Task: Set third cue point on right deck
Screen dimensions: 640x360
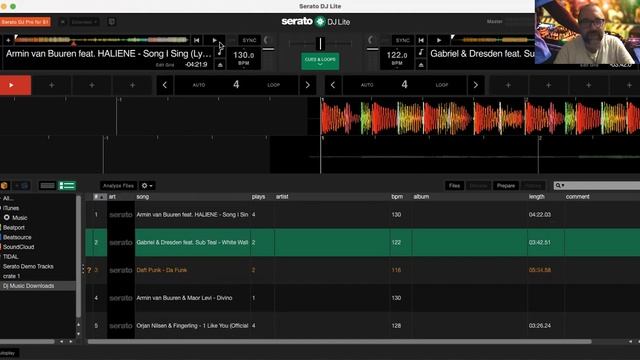Action: (589, 85)
